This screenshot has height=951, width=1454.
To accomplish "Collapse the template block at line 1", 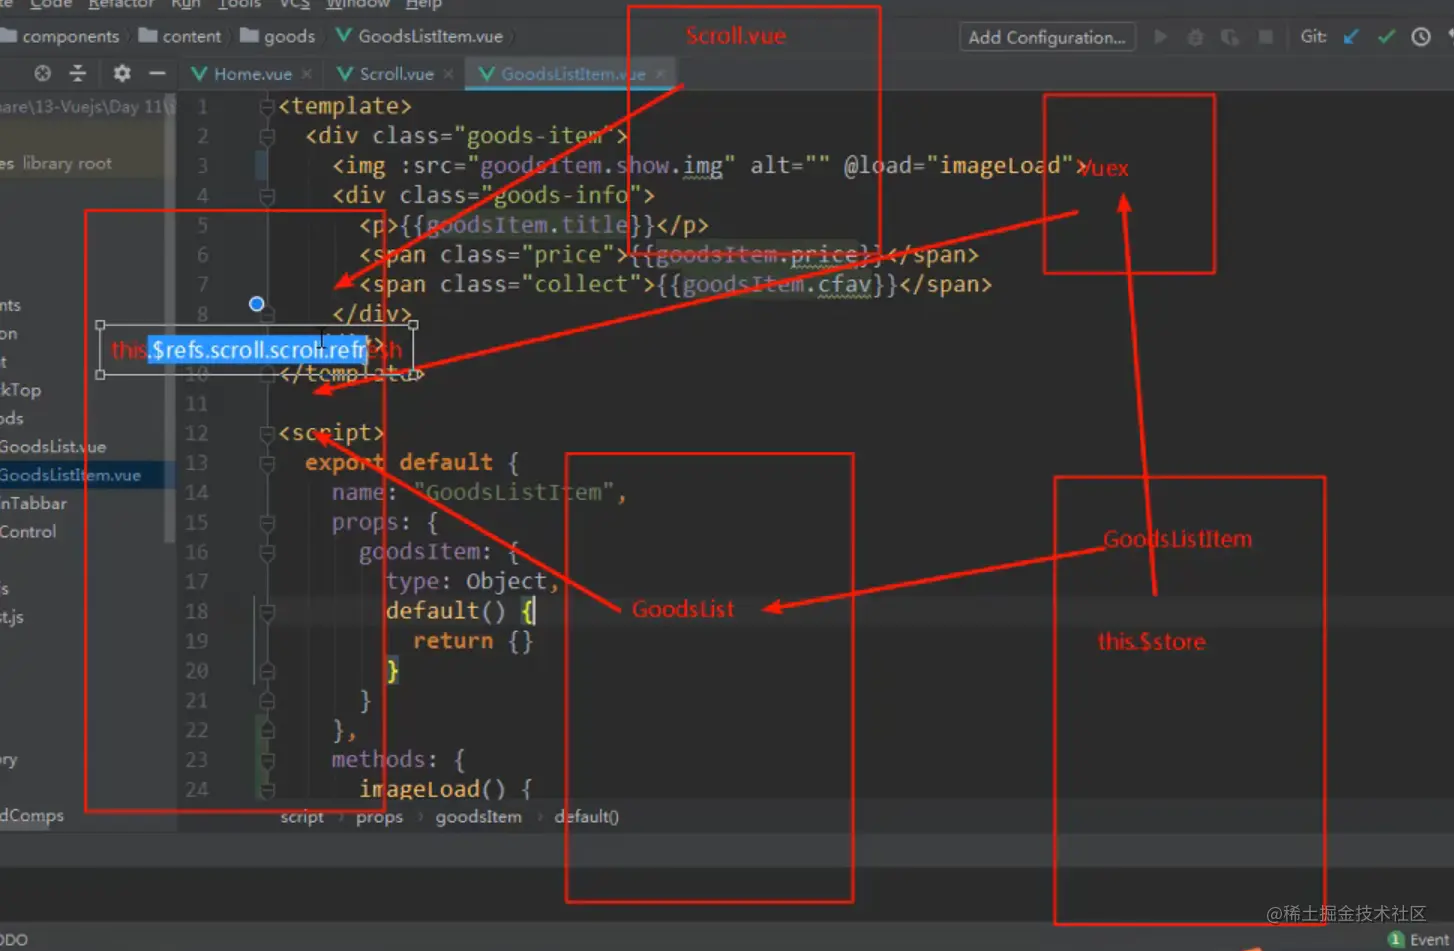I will pyautogui.click(x=267, y=106).
